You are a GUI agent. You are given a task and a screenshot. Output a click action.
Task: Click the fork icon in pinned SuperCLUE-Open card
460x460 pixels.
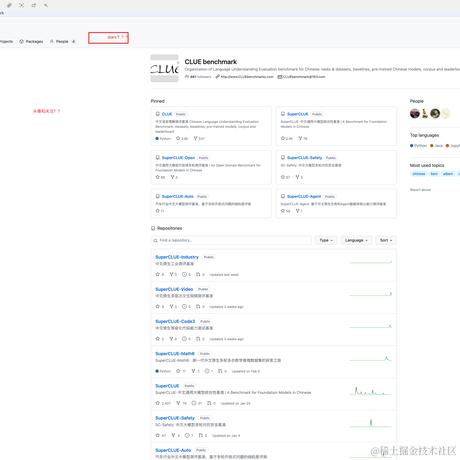pos(172,177)
